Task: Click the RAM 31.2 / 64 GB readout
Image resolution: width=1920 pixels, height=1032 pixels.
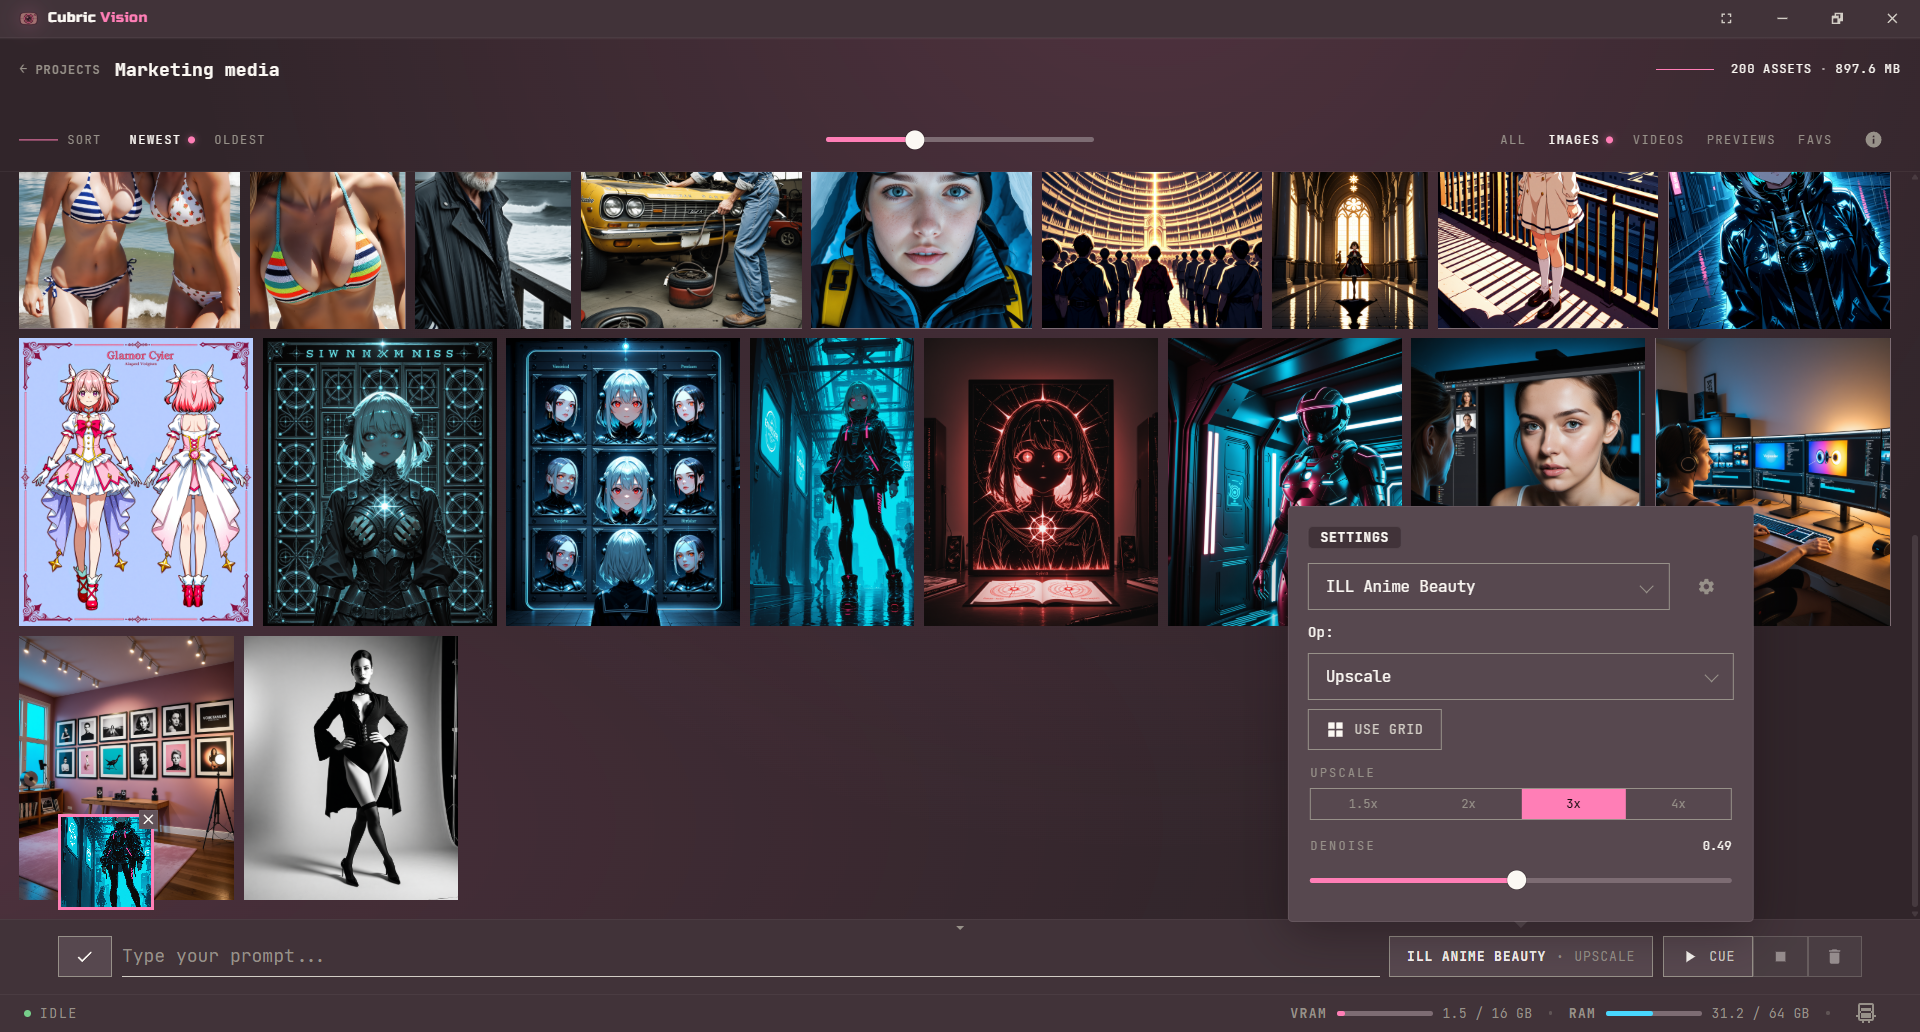Action: pos(1688,1013)
